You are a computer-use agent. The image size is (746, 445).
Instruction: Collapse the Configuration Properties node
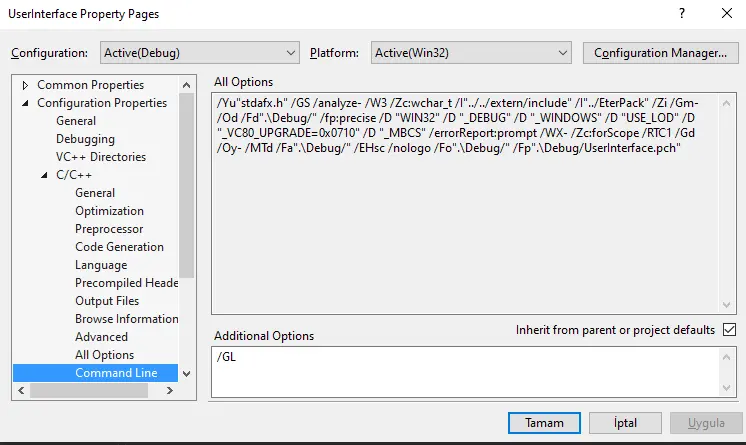25,103
